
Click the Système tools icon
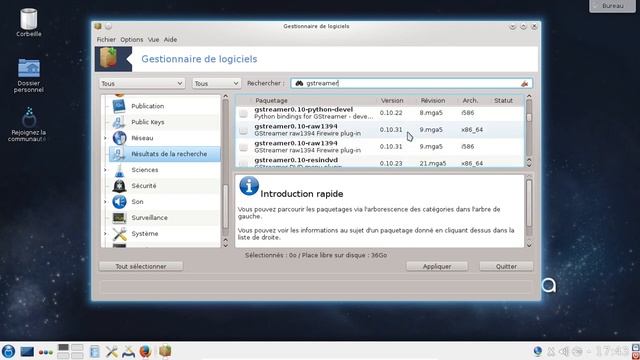(119, 233)
